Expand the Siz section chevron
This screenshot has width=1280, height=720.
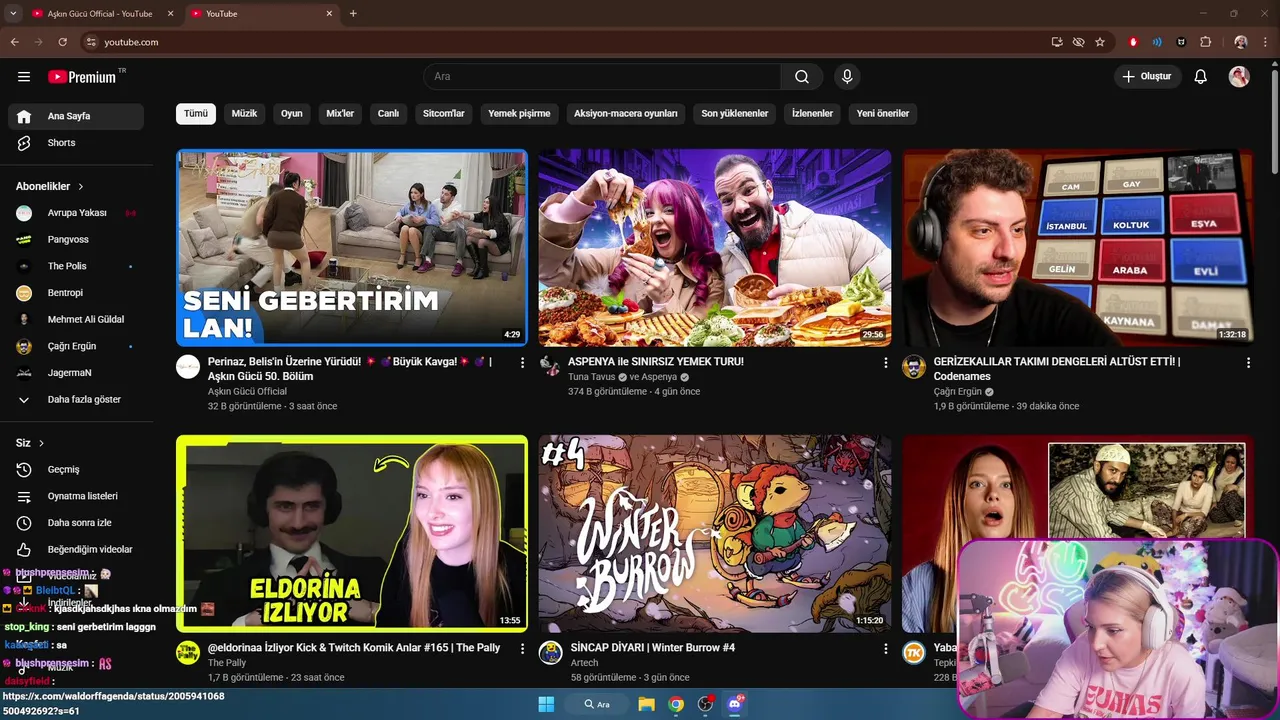click(x=41, y=443)
